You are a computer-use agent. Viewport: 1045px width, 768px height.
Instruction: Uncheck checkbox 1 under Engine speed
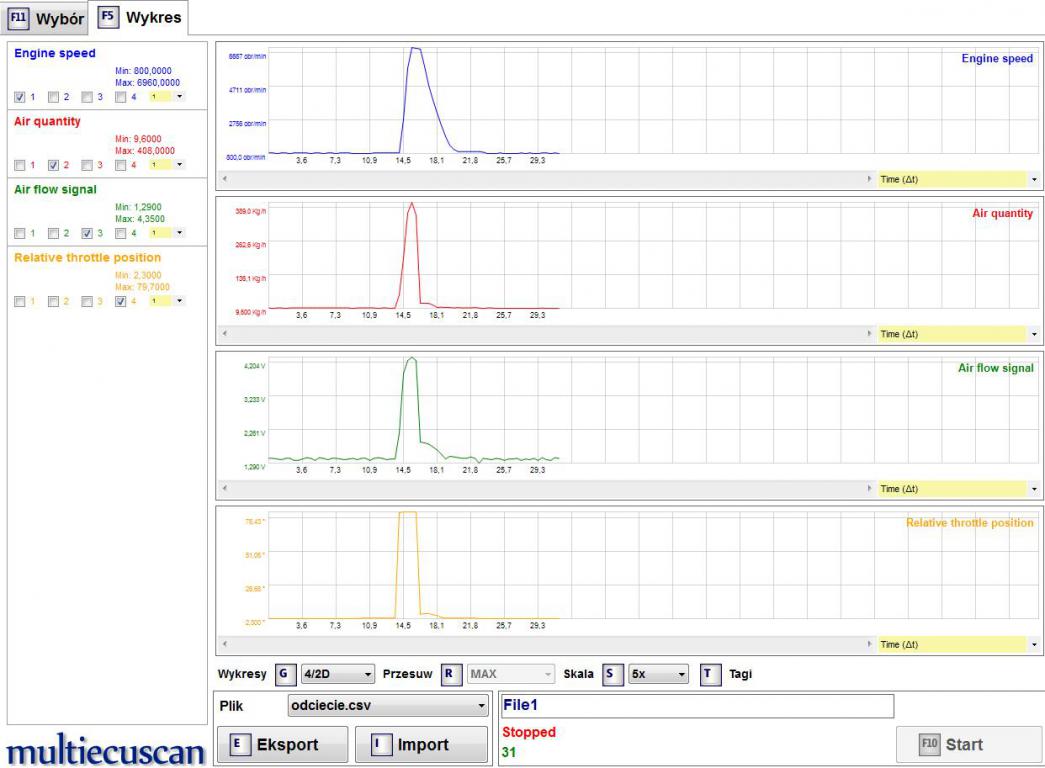20,97
